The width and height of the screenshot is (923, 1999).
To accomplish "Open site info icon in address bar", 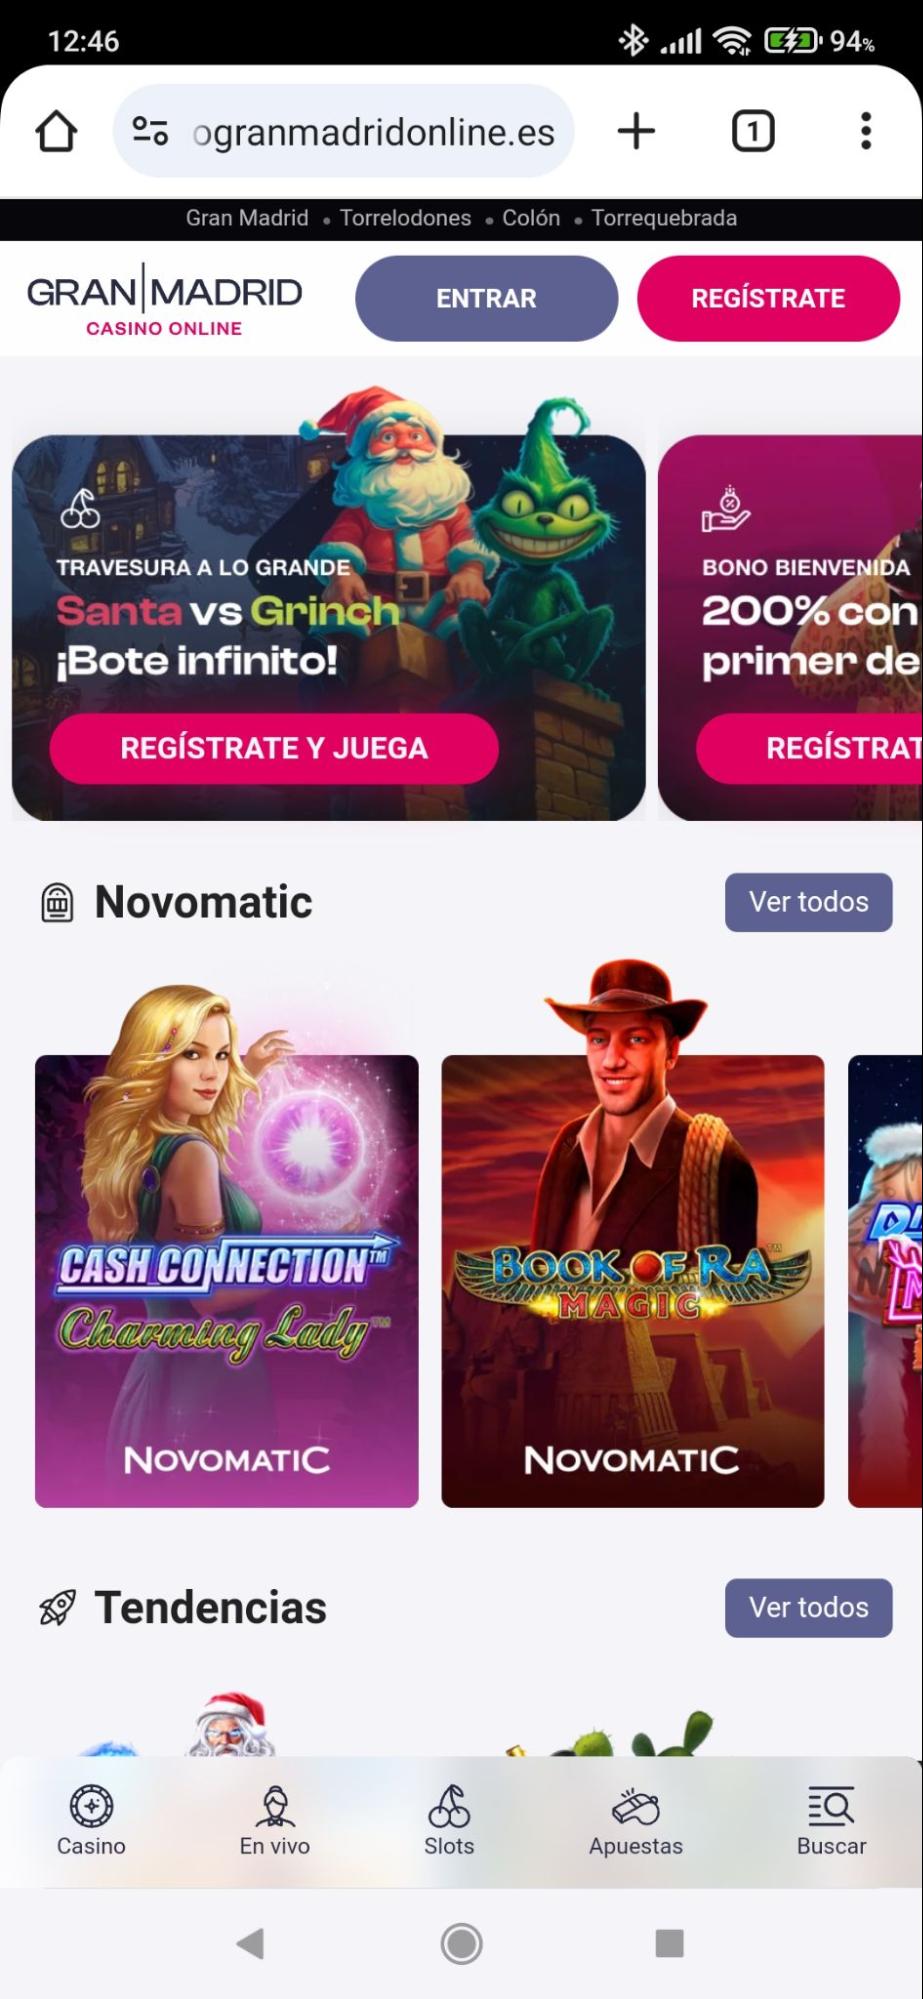I will (151, 131).
